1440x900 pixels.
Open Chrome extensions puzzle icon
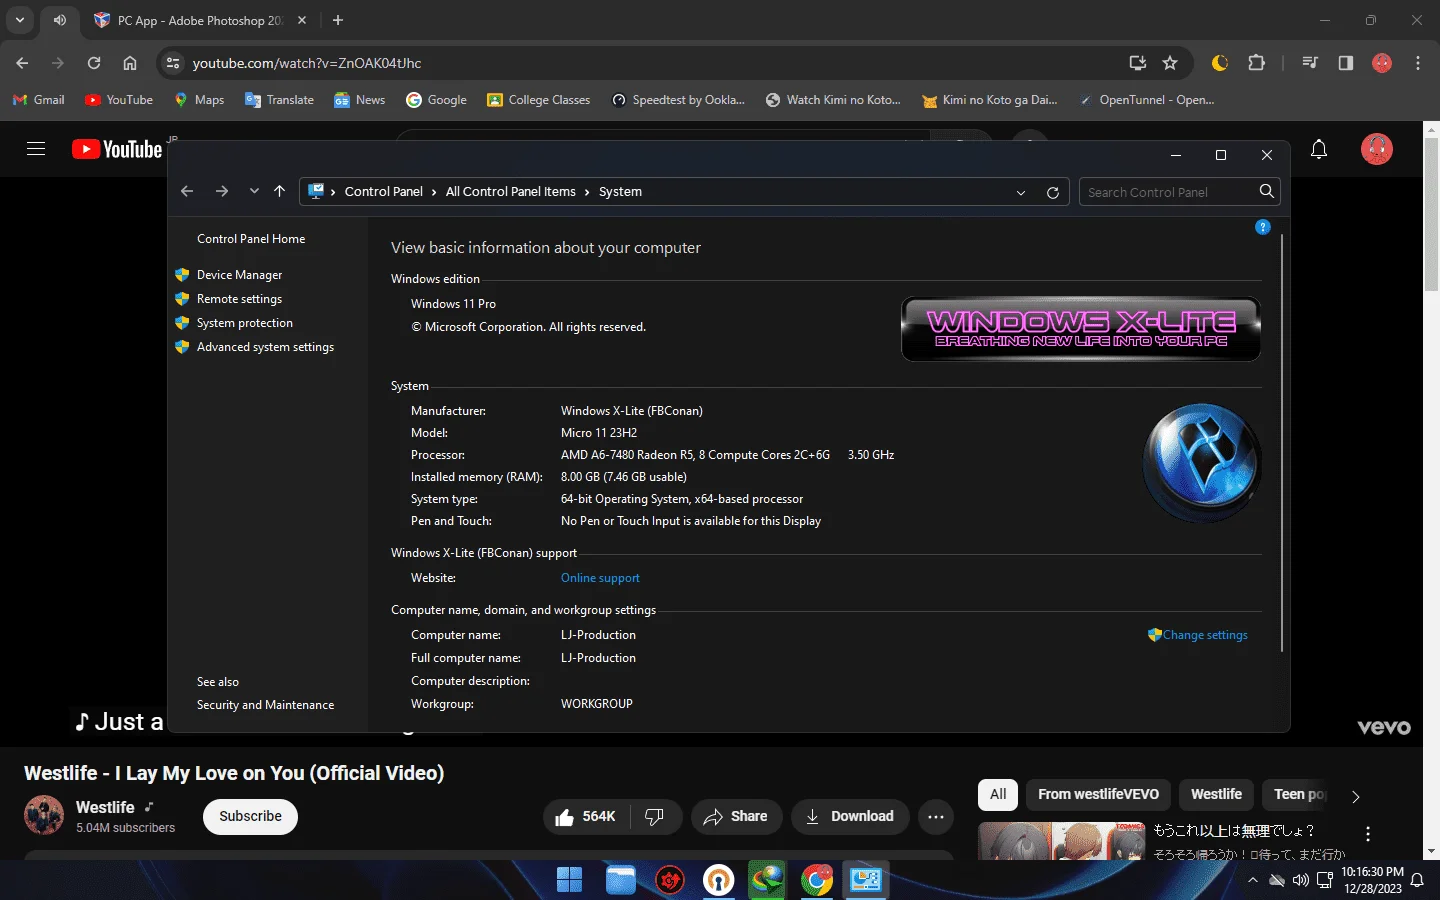pos(1257,63)
